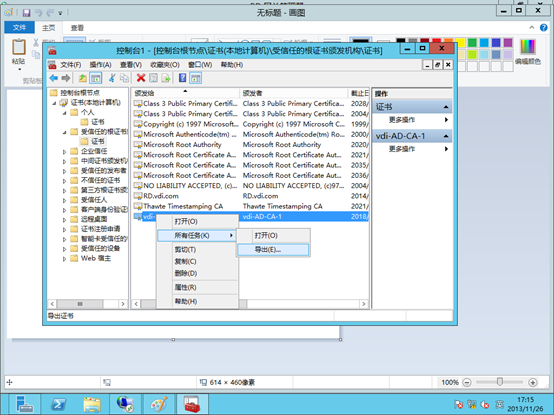Open the 窗口(W) menu in MMC

tap(200, 65)
